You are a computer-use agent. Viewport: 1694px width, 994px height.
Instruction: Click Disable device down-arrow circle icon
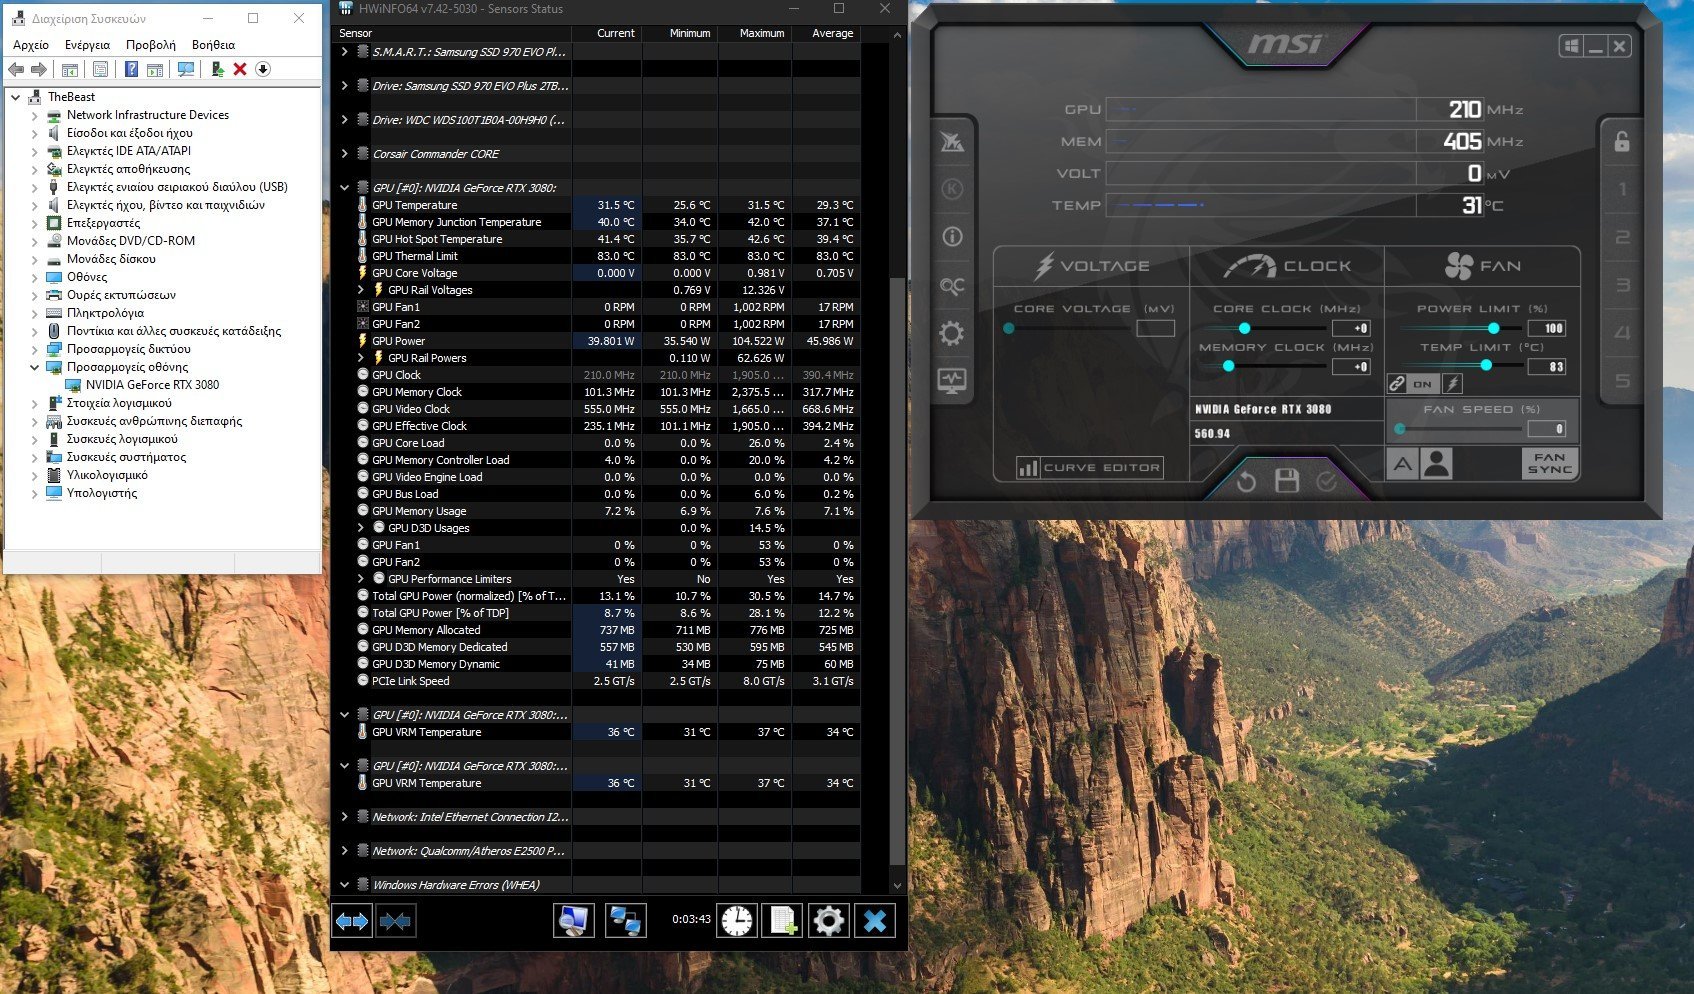(x=263, y=69)
